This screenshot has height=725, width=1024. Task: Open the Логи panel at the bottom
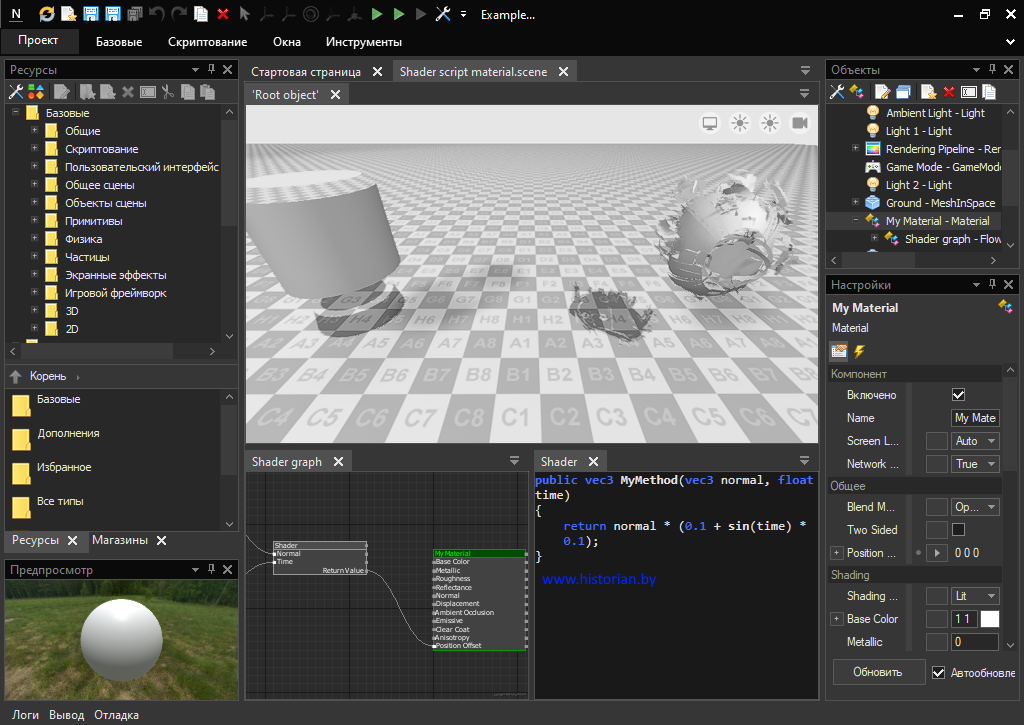click(25, 715)
